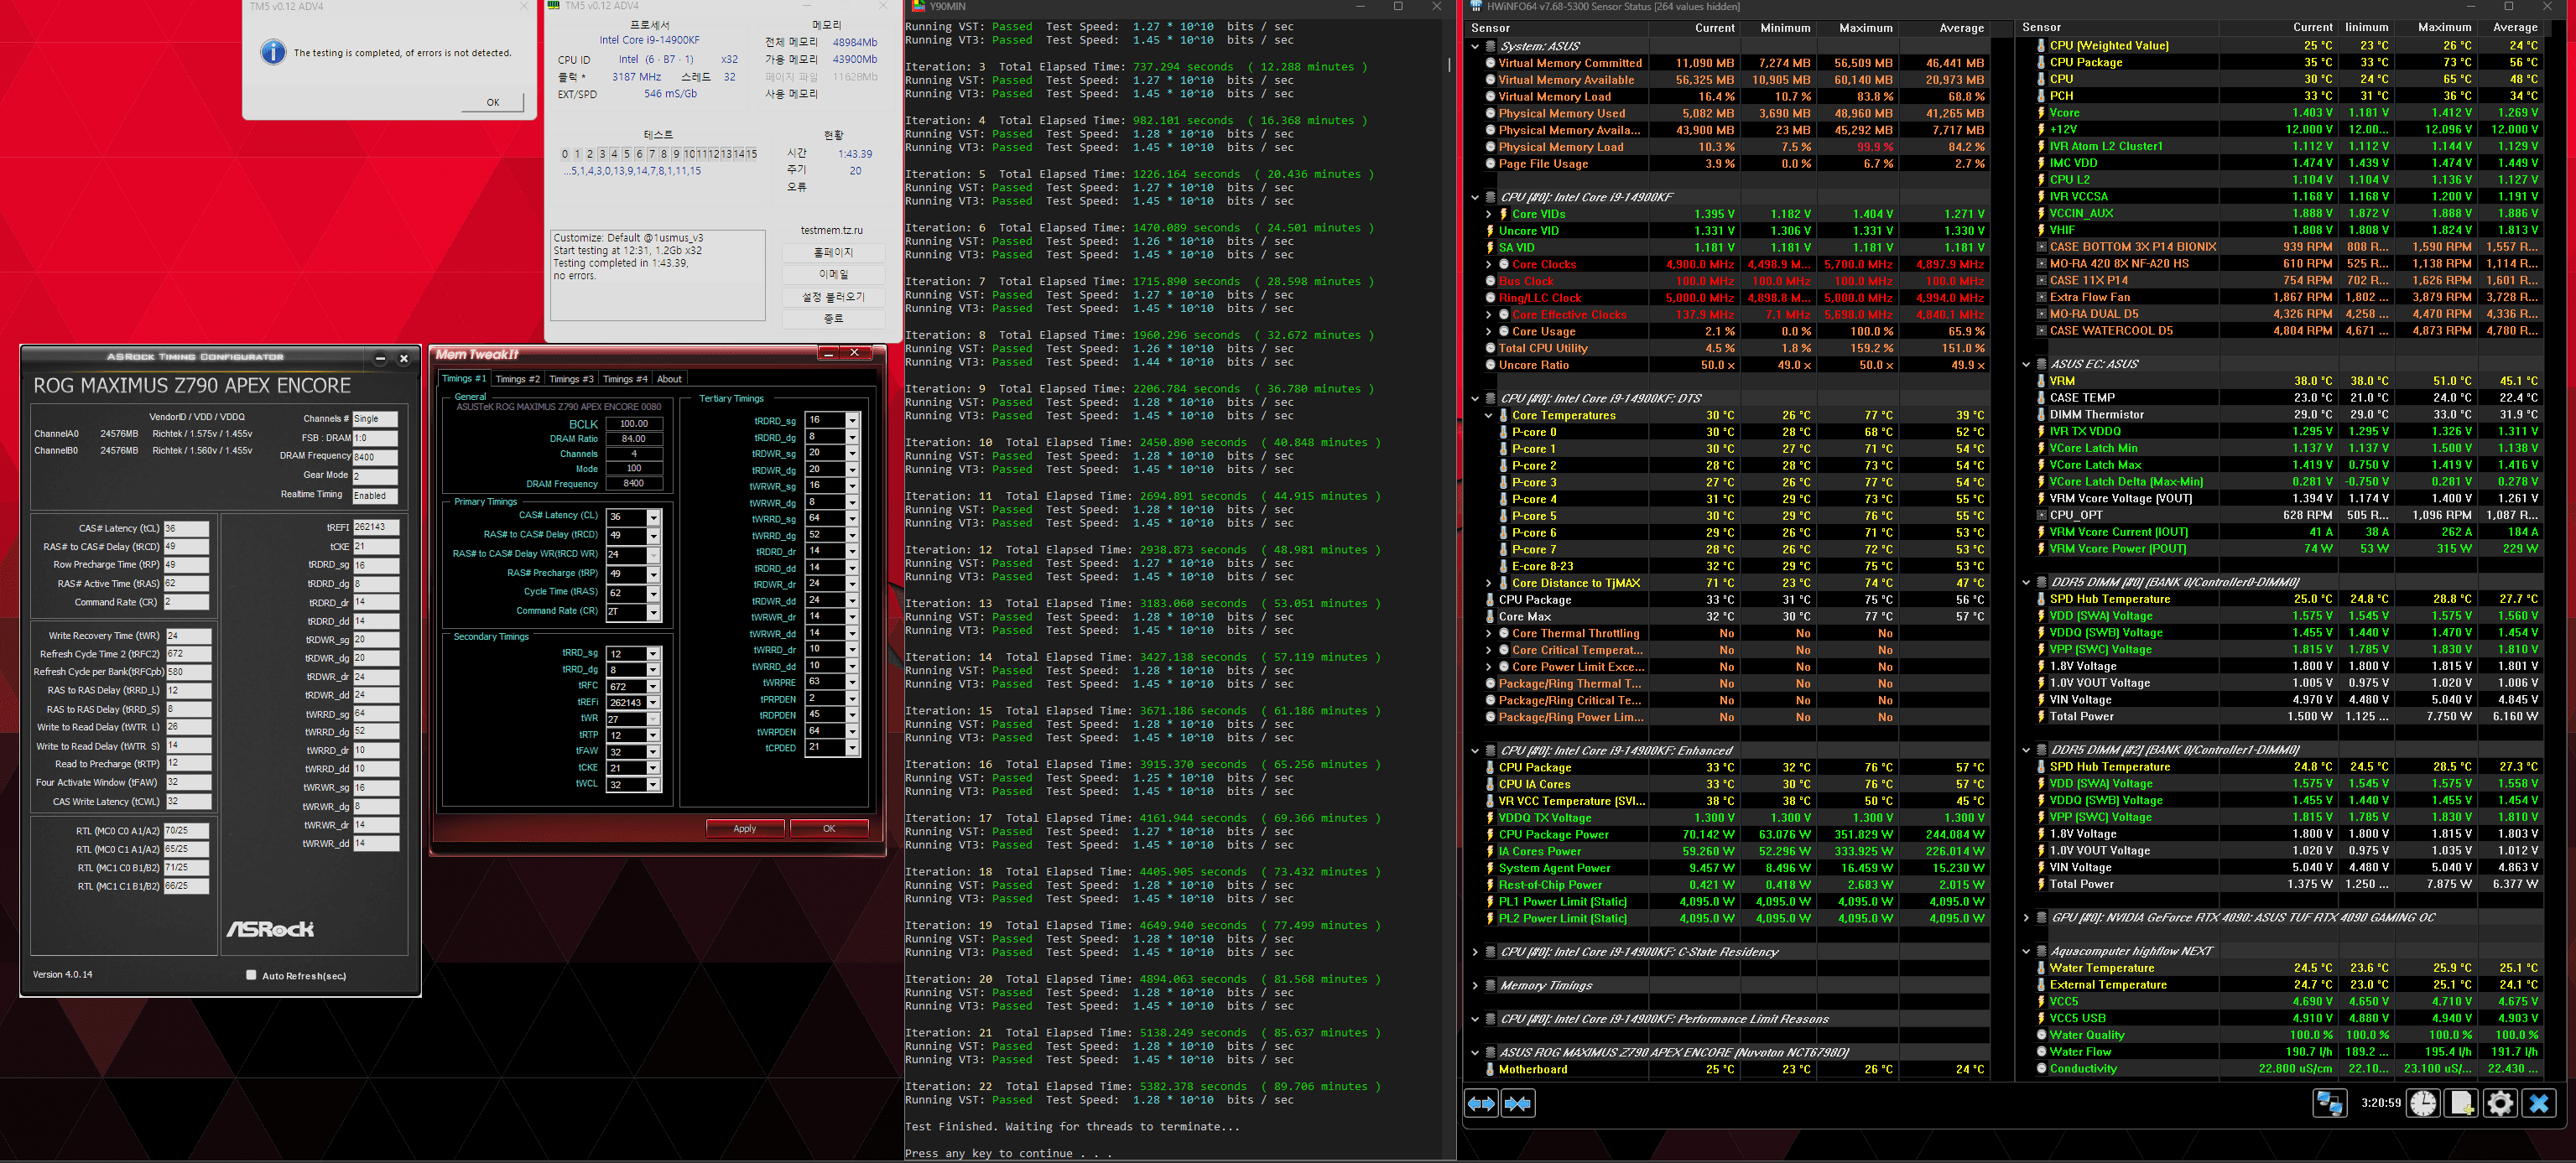The image size is (2576, 1163).
Task: Toggle Auto Refresh(sec) checkbox
Action: tap(251, 975)
